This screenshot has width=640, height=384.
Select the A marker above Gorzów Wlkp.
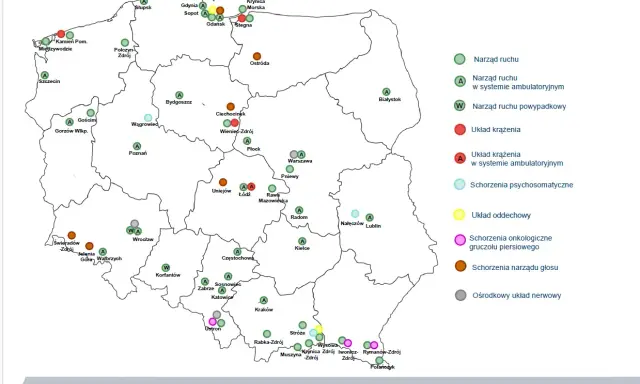[69, 122]
